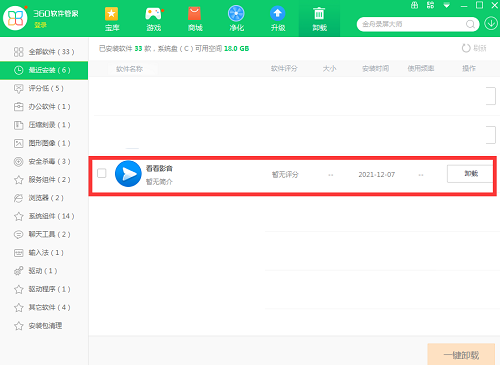Viewport: 500px width, 365px height.
Task: Select the 卸载 trash can tab
Action: (x=319, y=19)
